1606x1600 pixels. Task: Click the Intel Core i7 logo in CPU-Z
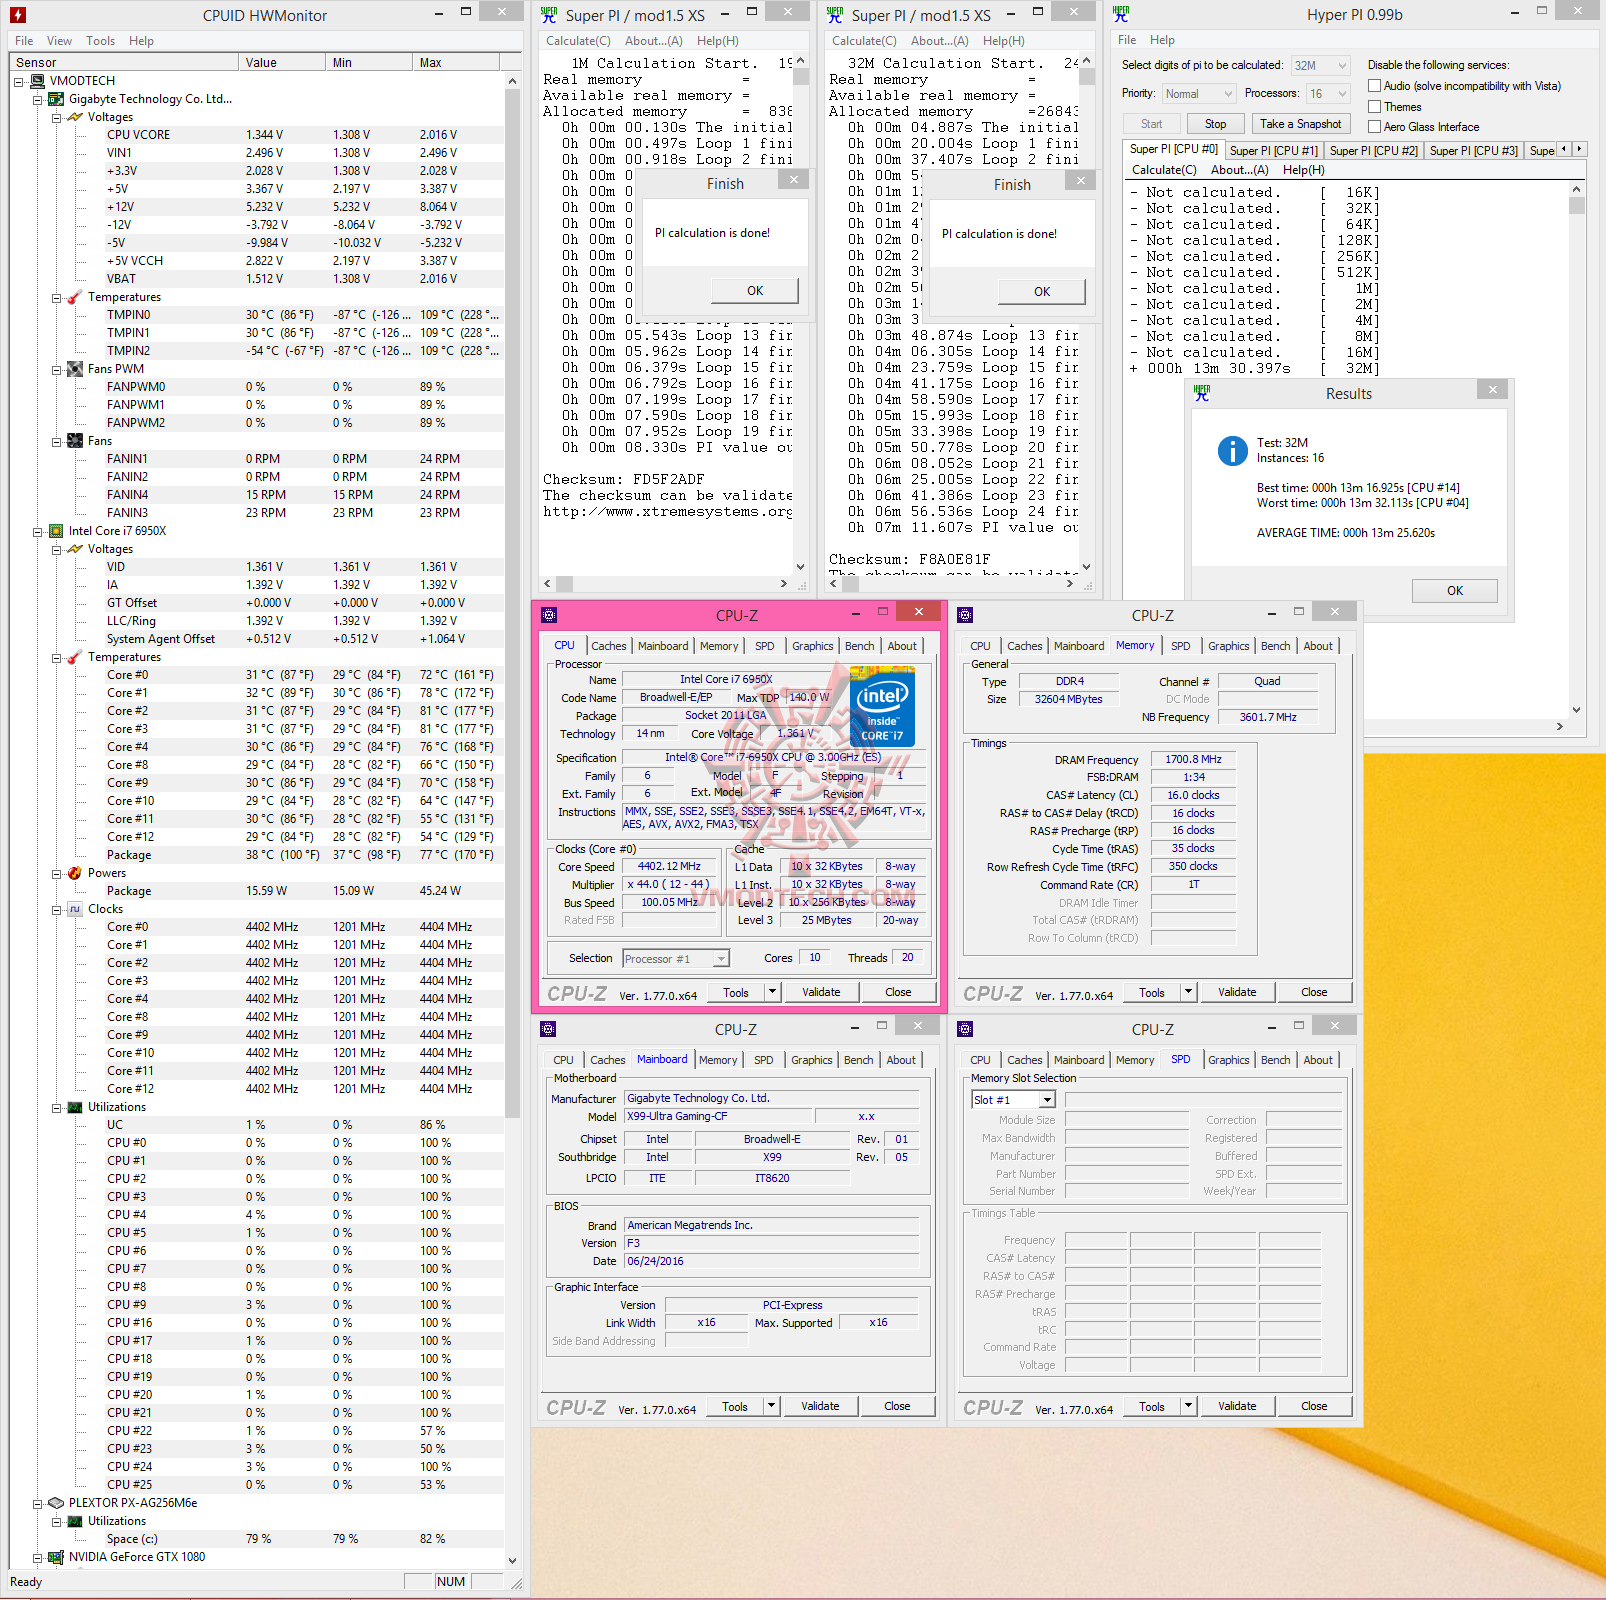(x=882, y=707)
